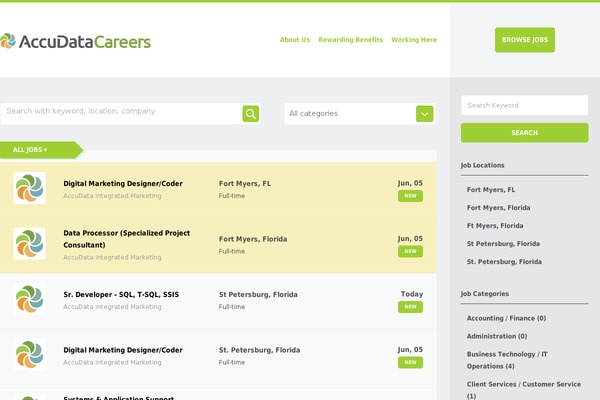Click 'AccuData Integrated Marketing' under Sr. Developer
The width and height of the screenshot is (600, 400).
[112, 307]
